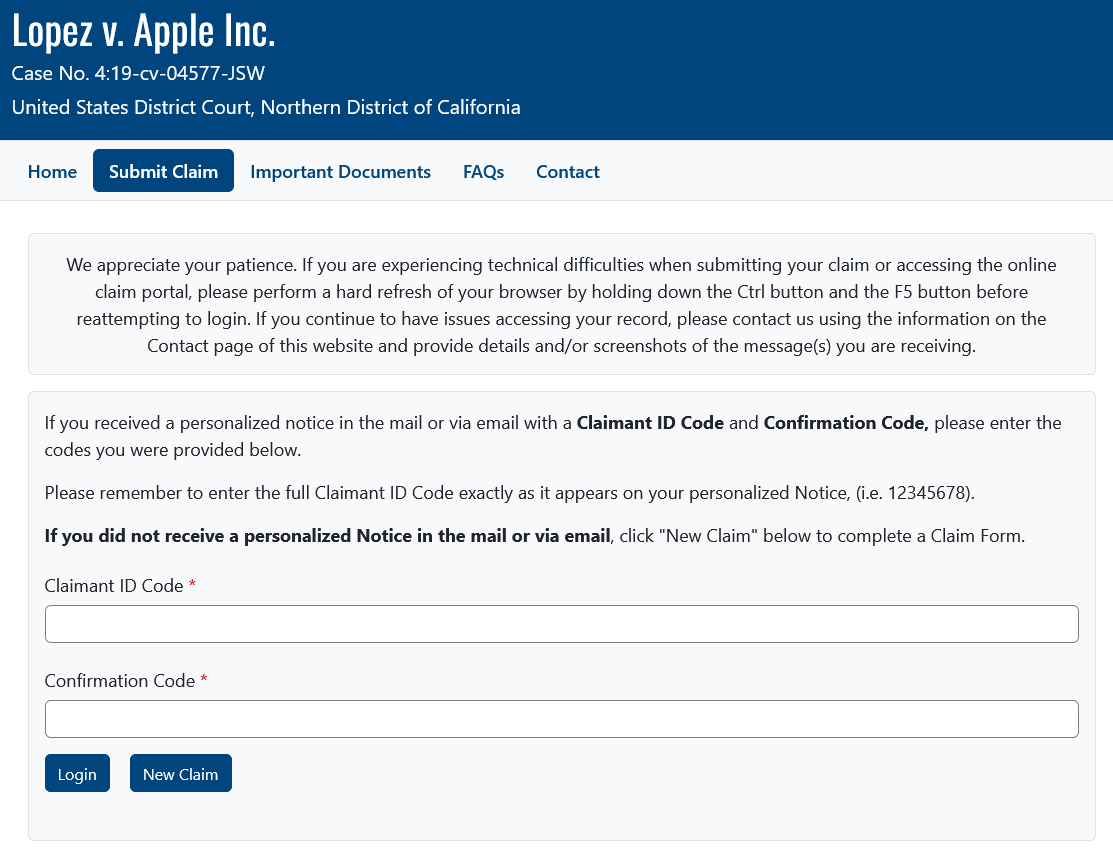
Task: Click the example code 12345678 sentence
Action: click(510, 493)
